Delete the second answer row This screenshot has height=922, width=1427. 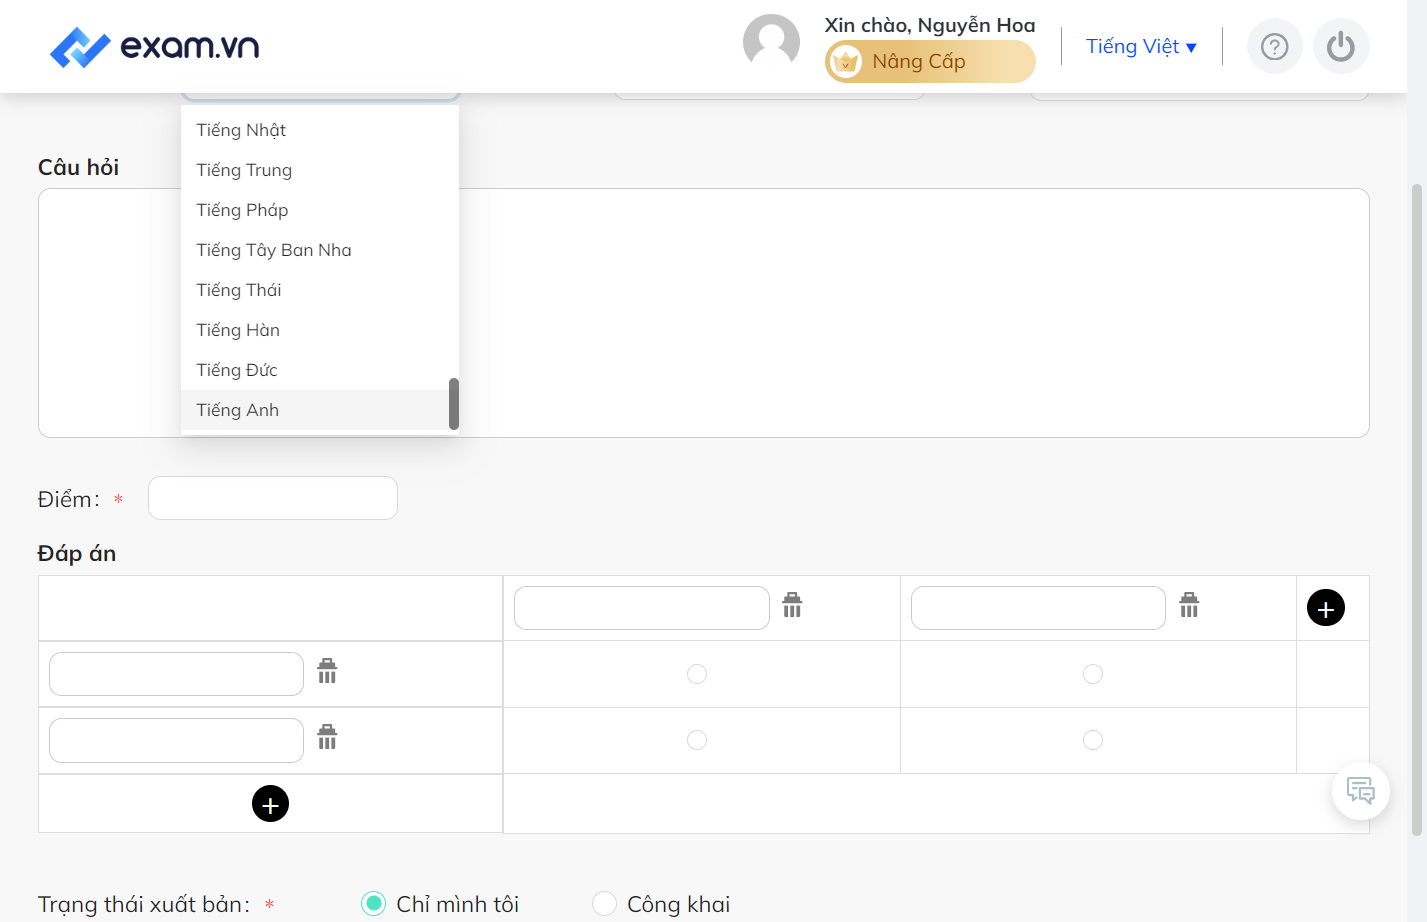[327, 737]
